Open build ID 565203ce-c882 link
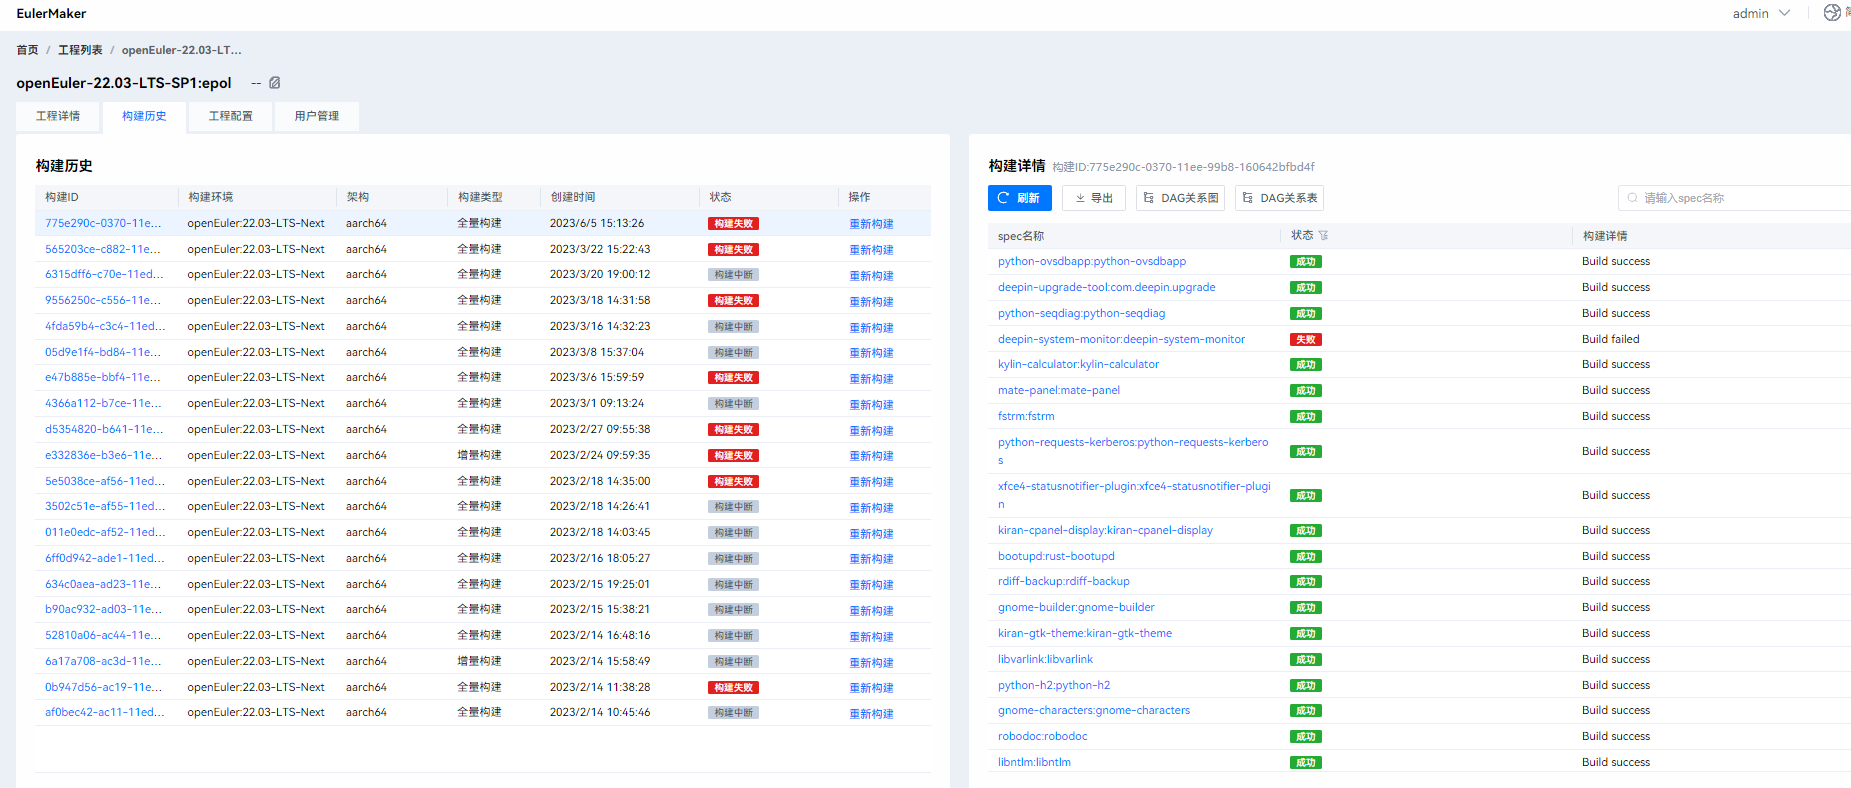Image resolution: width=1851 pixels, height=788 pixels. 102,249
